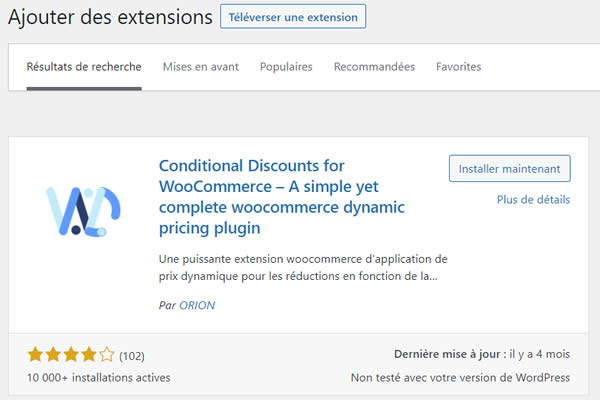This screenshot has height=400, width=600.
Task: Click the fourth gold rating star
Action: click(89, 354)
